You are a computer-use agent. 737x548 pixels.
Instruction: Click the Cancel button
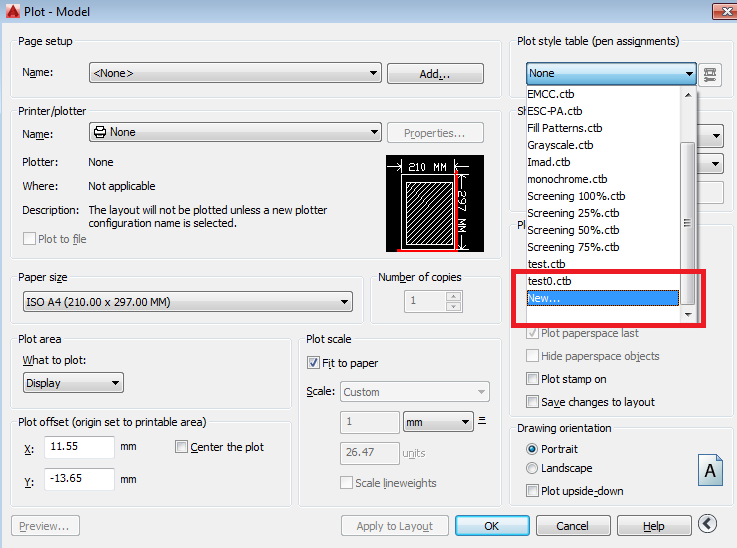[573, 525]
